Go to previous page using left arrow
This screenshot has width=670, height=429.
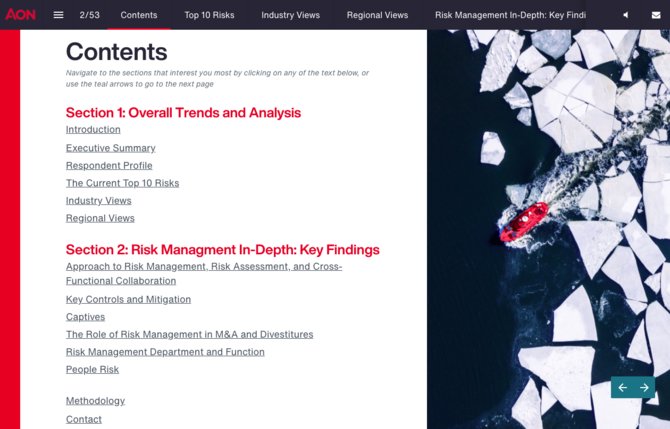pos(622,387)
